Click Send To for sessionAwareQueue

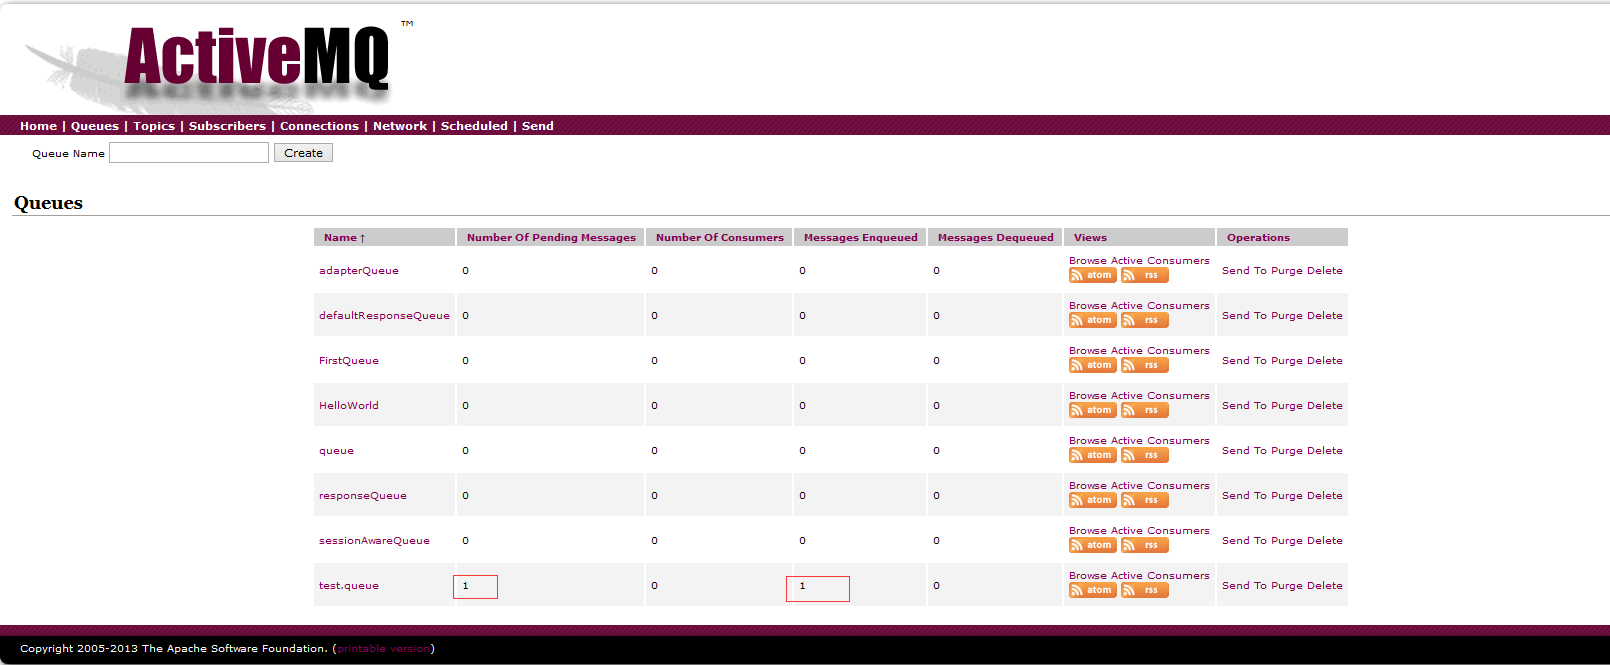point(1244,541)
